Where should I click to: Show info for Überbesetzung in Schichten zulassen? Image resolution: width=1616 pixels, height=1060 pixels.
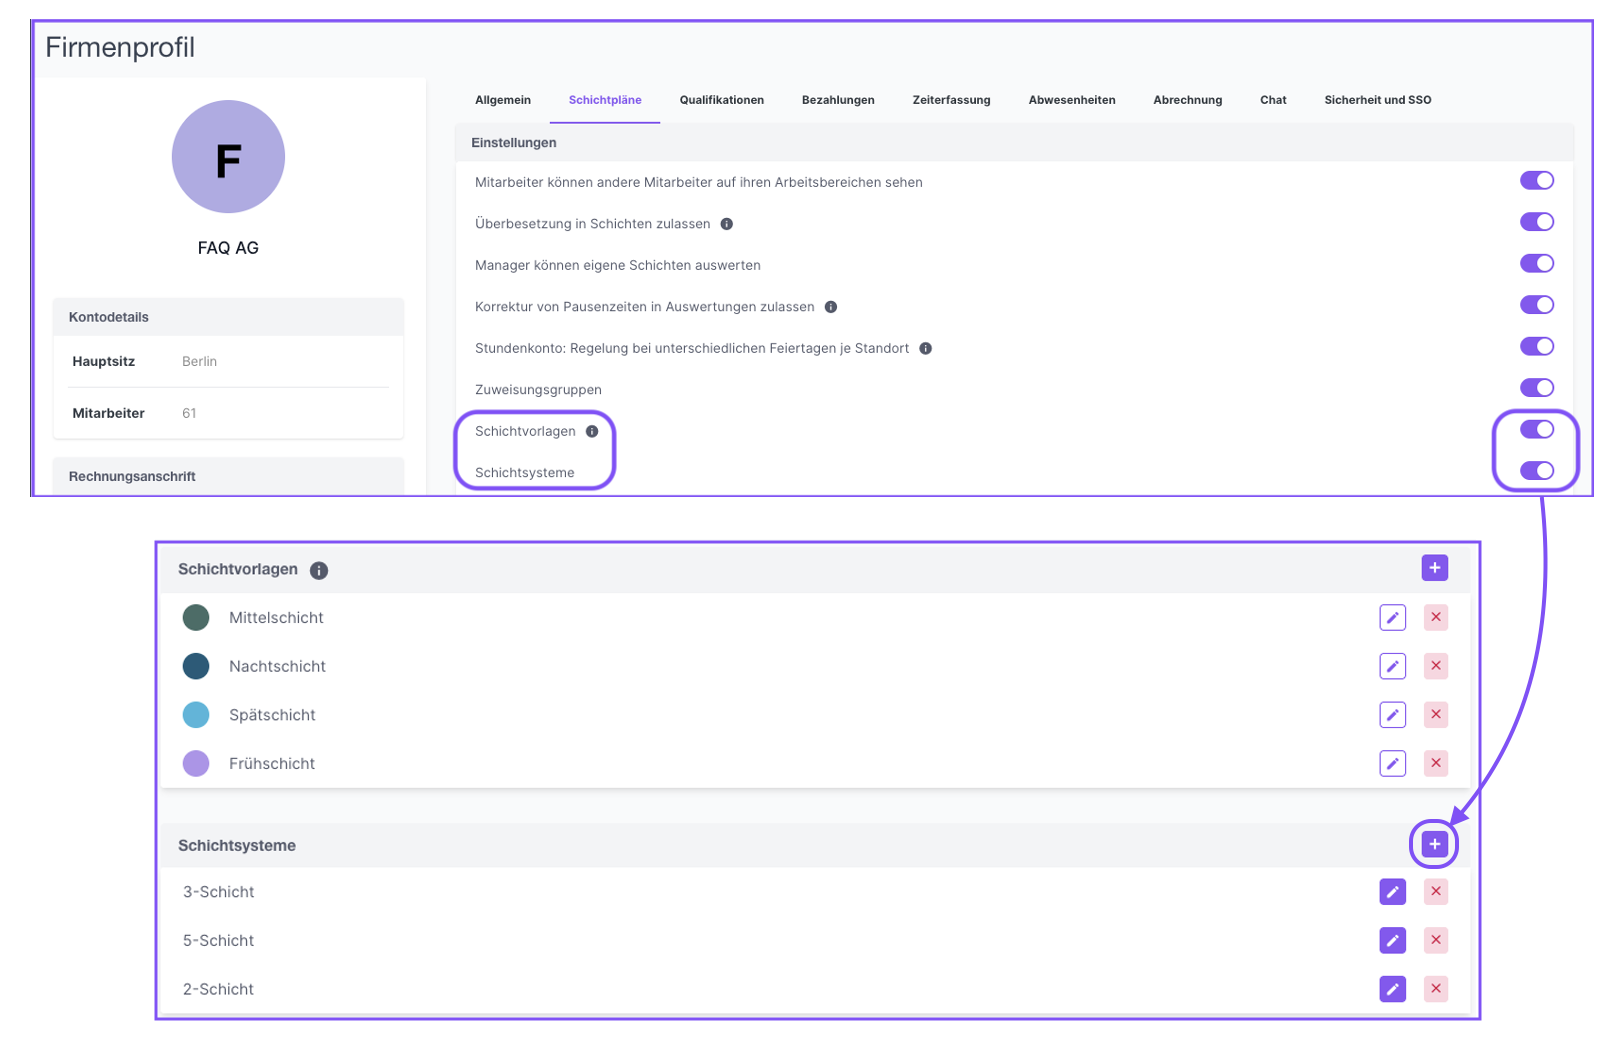tap(727, 224)
